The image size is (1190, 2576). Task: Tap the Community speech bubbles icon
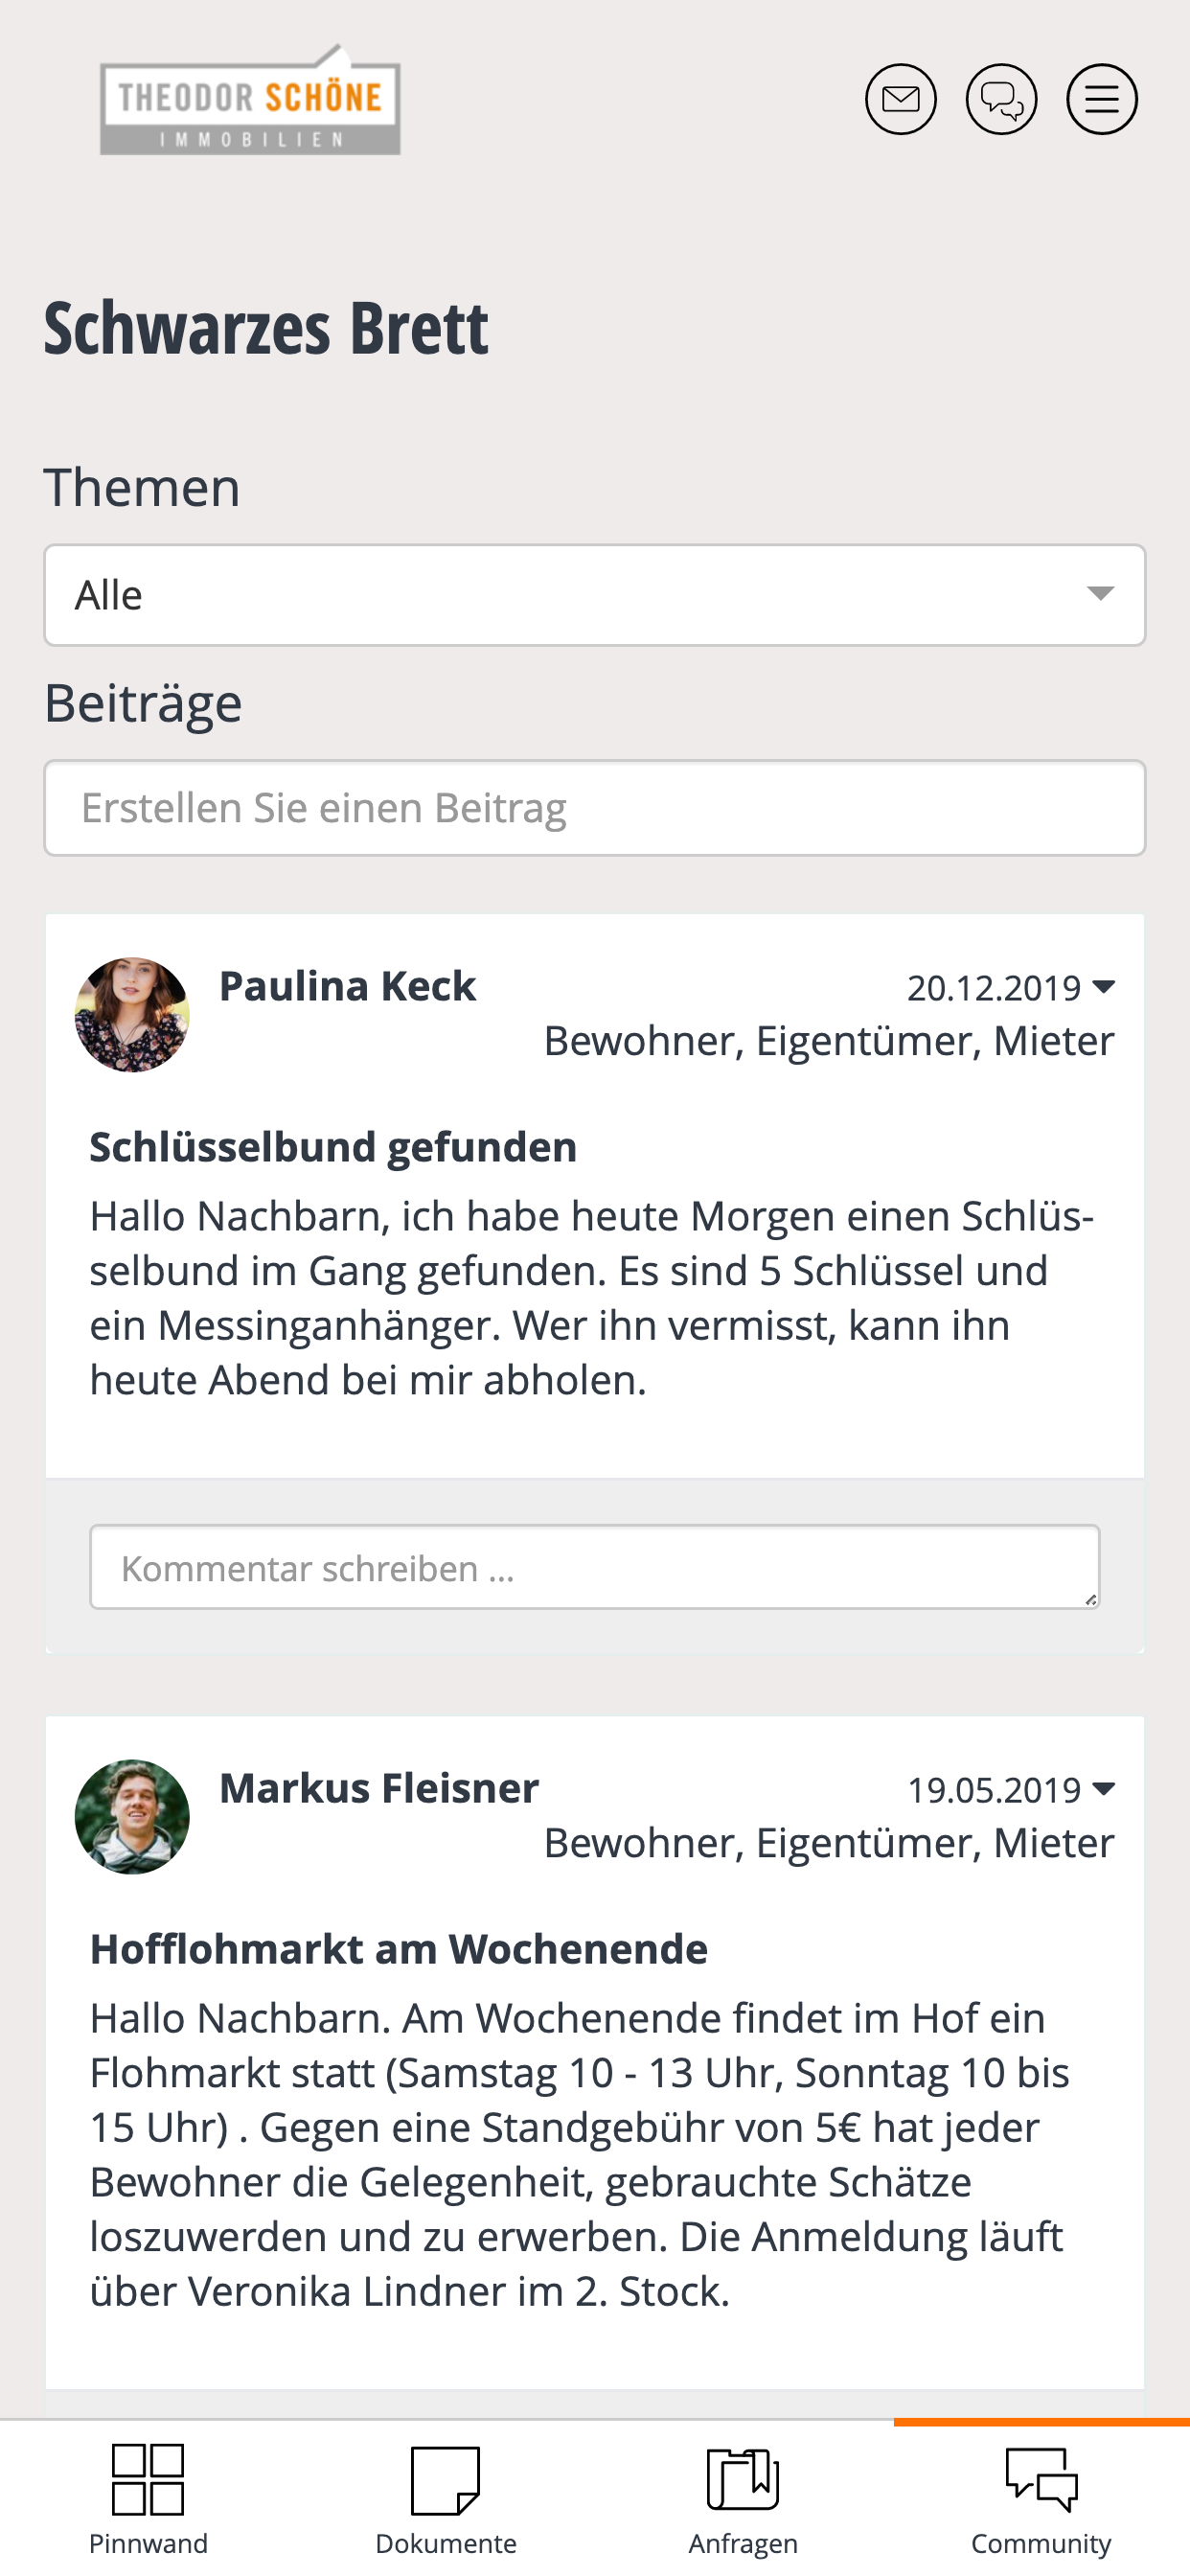tap(1041, 2479)
